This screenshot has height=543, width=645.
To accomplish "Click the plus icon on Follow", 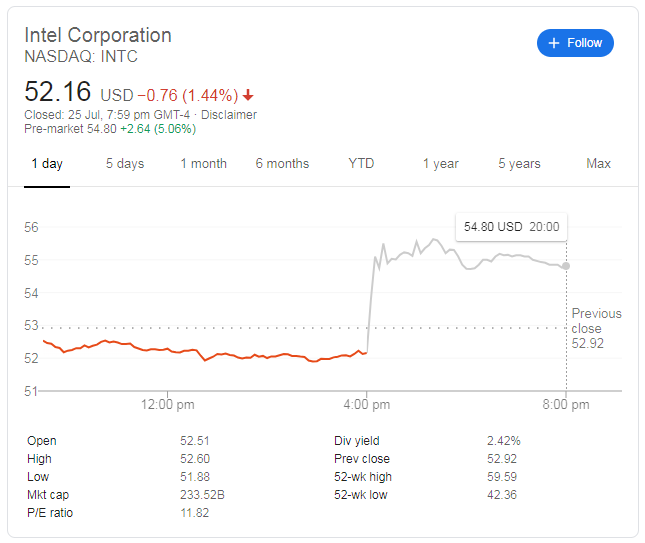I will [555, 43].
